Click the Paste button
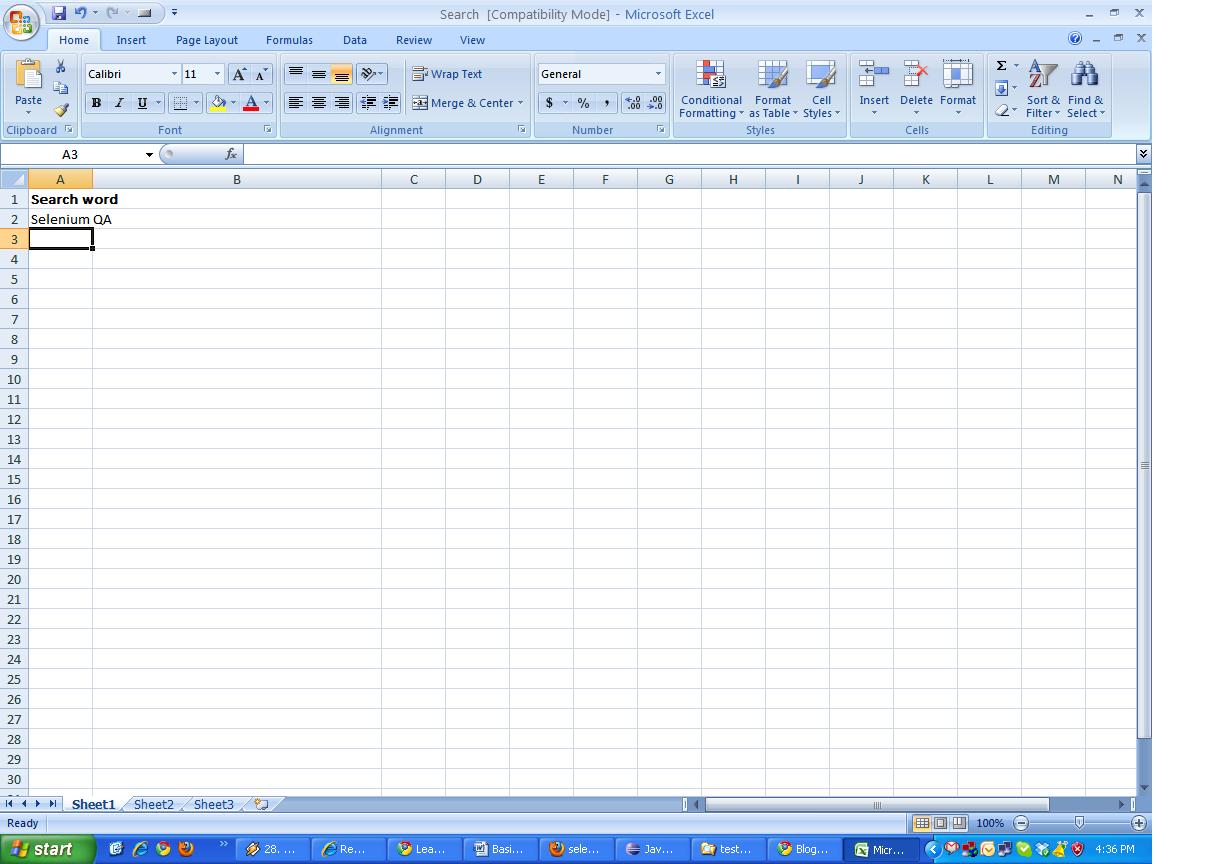This screenshot has height=864, width=1218. [28, 87]
